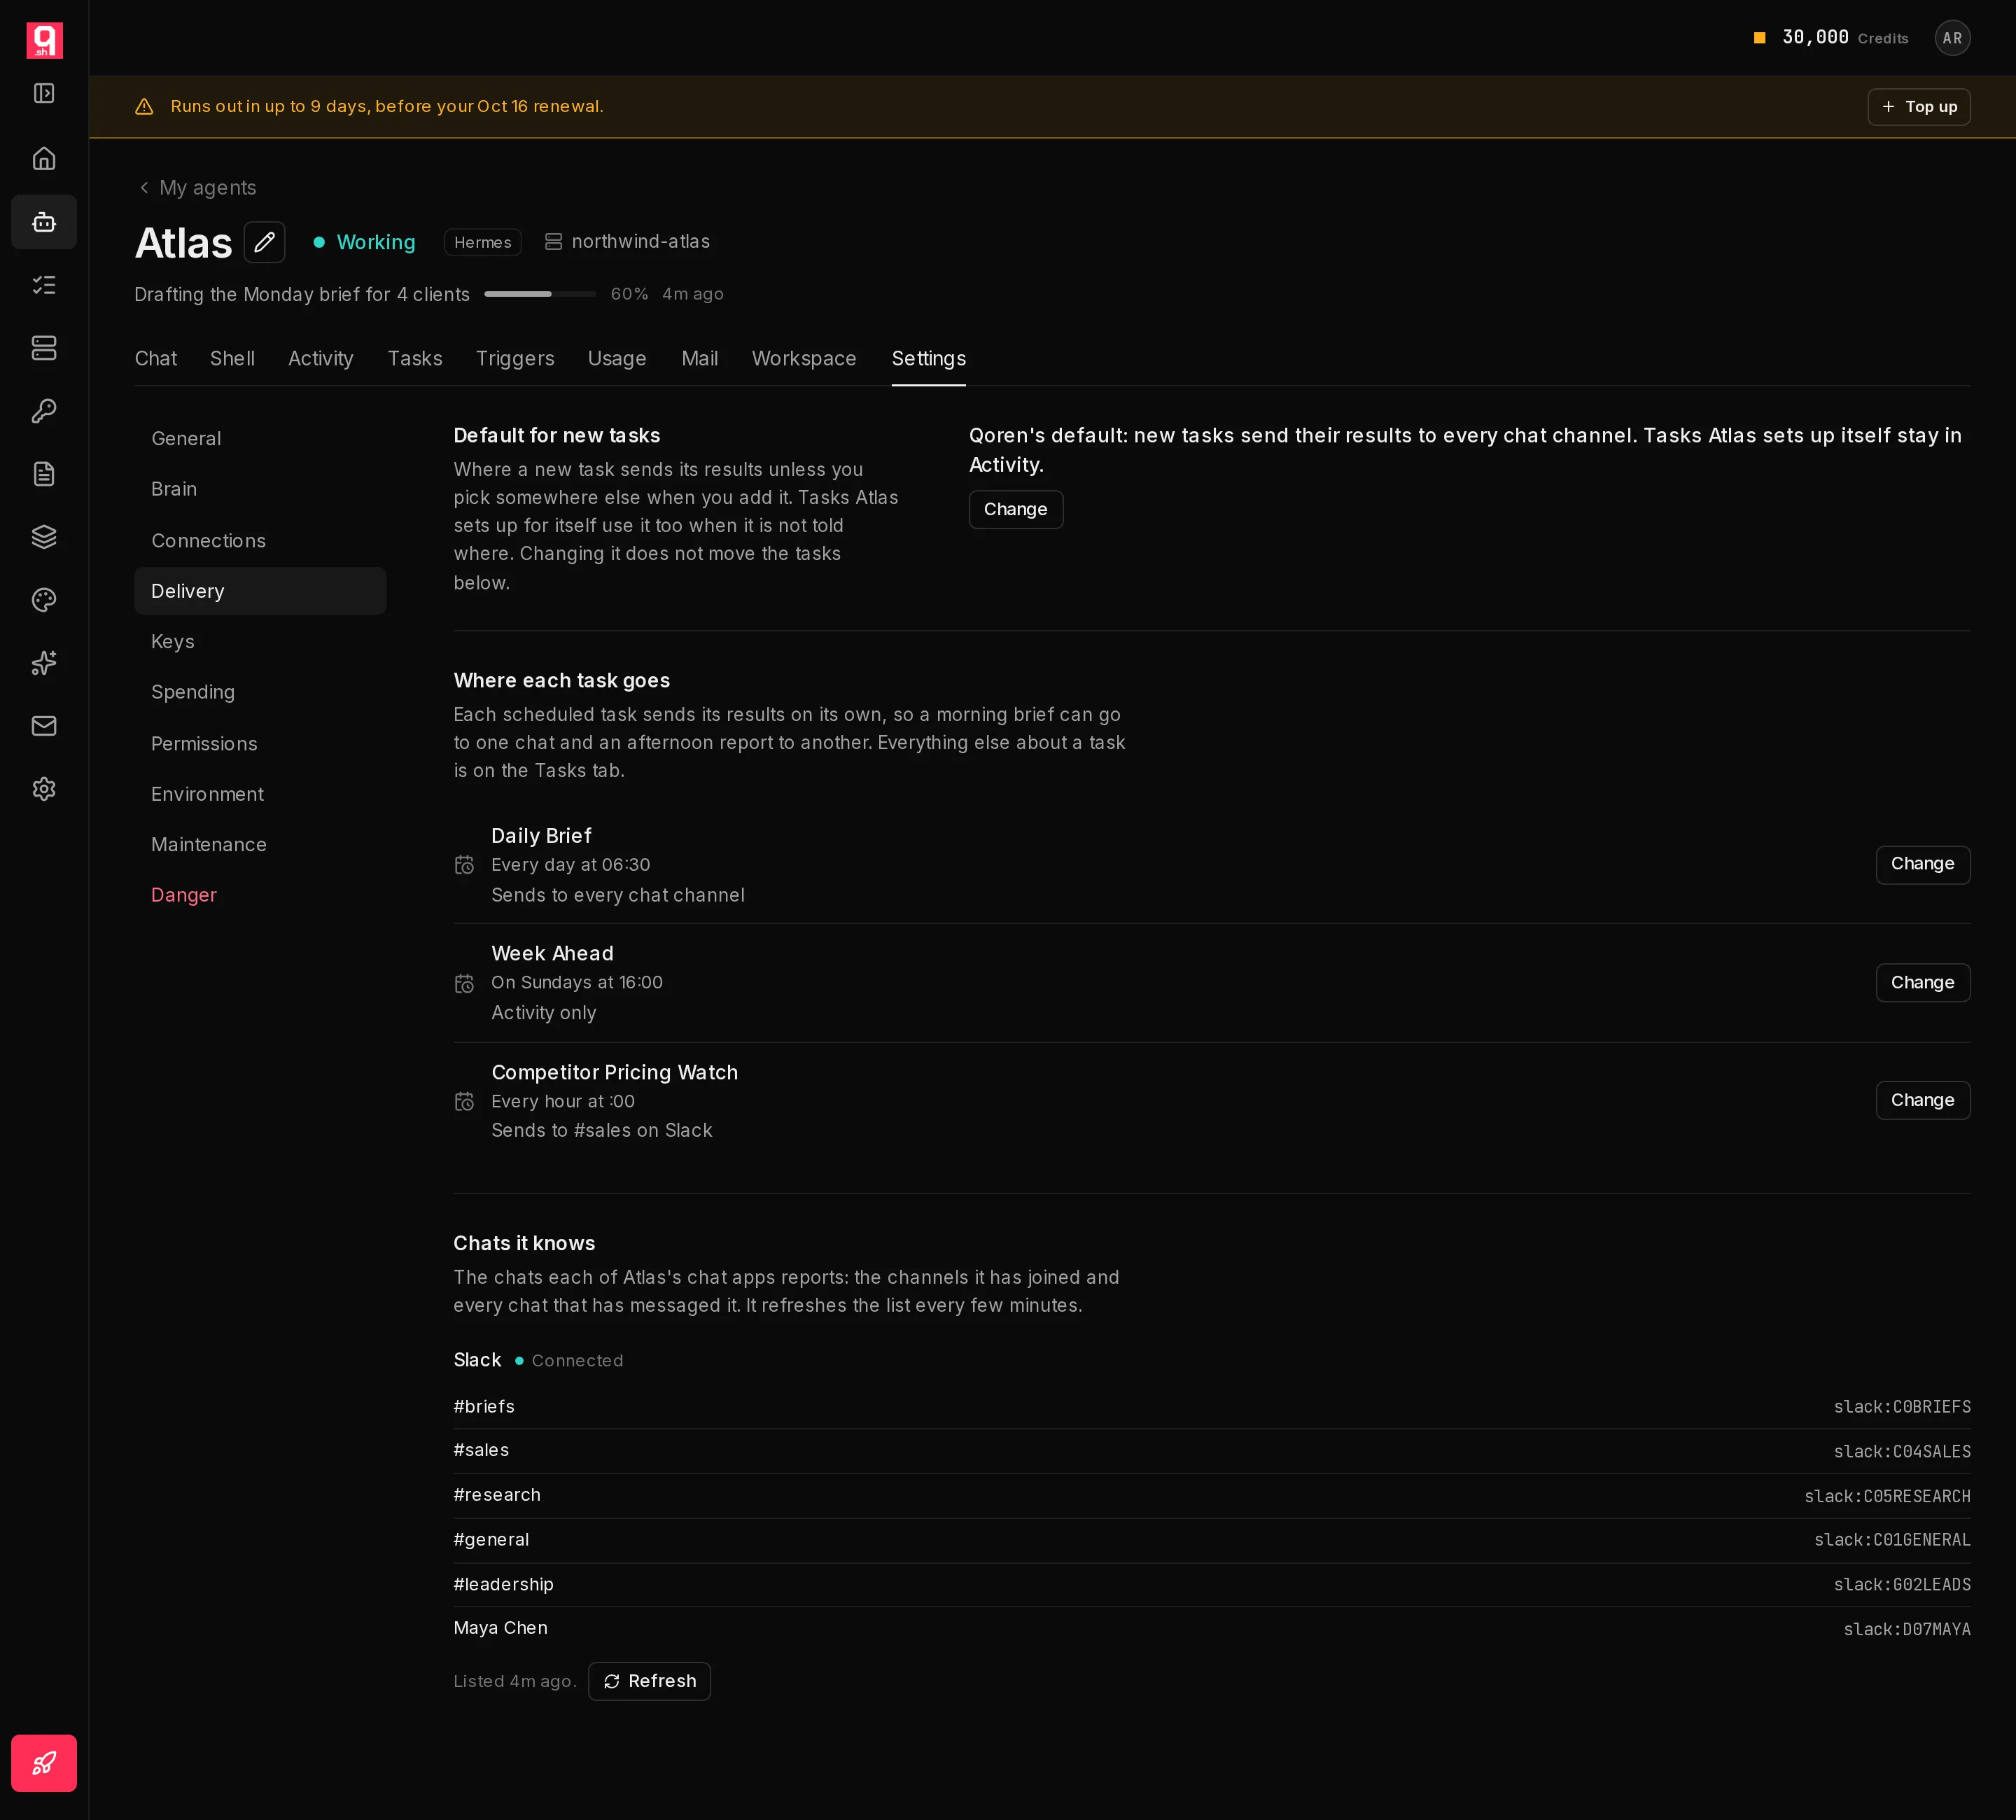Open the Danger settings section
2016x1820 pixels.
point(260,895)
